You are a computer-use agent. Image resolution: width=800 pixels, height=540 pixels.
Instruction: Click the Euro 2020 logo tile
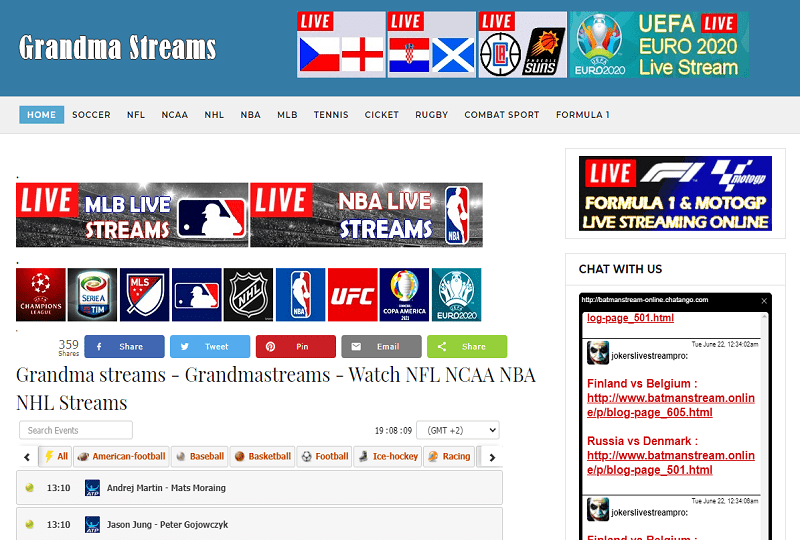pyautogui.click(x=456, y=295)
